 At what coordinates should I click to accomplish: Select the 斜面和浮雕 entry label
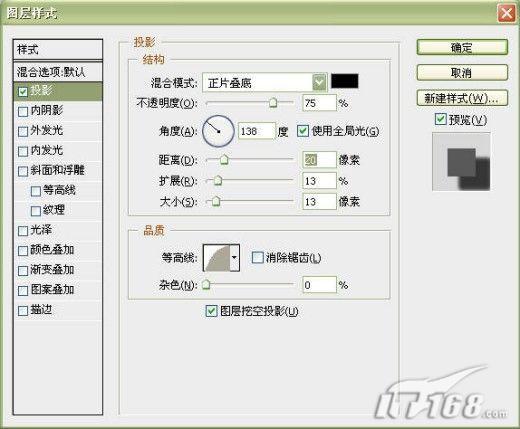click(x=58, y=170)
